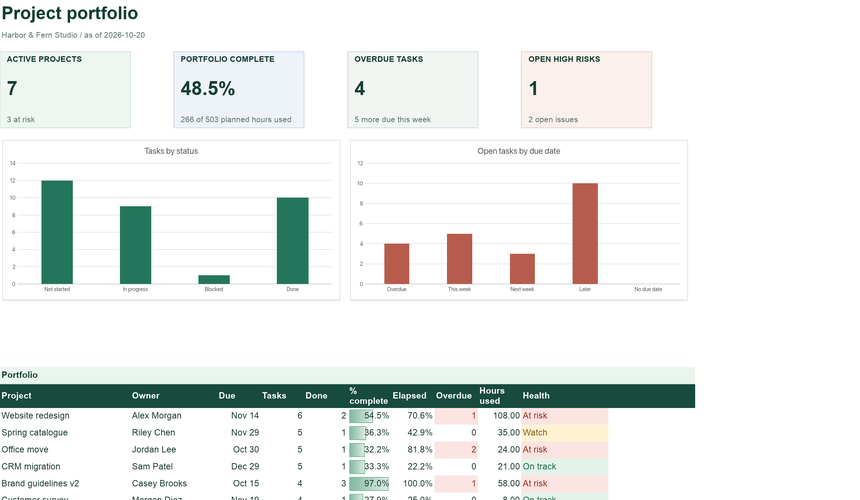This screenshot has height=500, width=860.
Task: Click '5 more due this week' note
Action: [x=393, y=120]
